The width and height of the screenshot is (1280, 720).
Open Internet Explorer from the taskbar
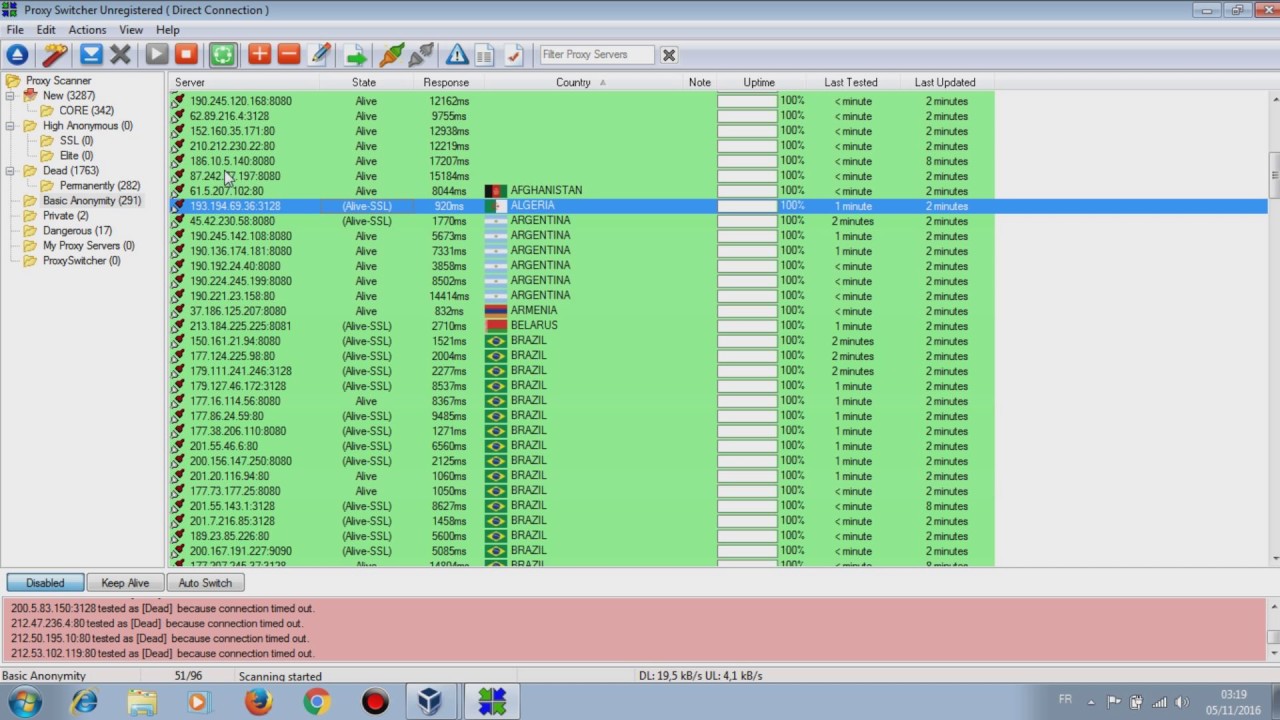pyautogui.click(x=84, y=702)
